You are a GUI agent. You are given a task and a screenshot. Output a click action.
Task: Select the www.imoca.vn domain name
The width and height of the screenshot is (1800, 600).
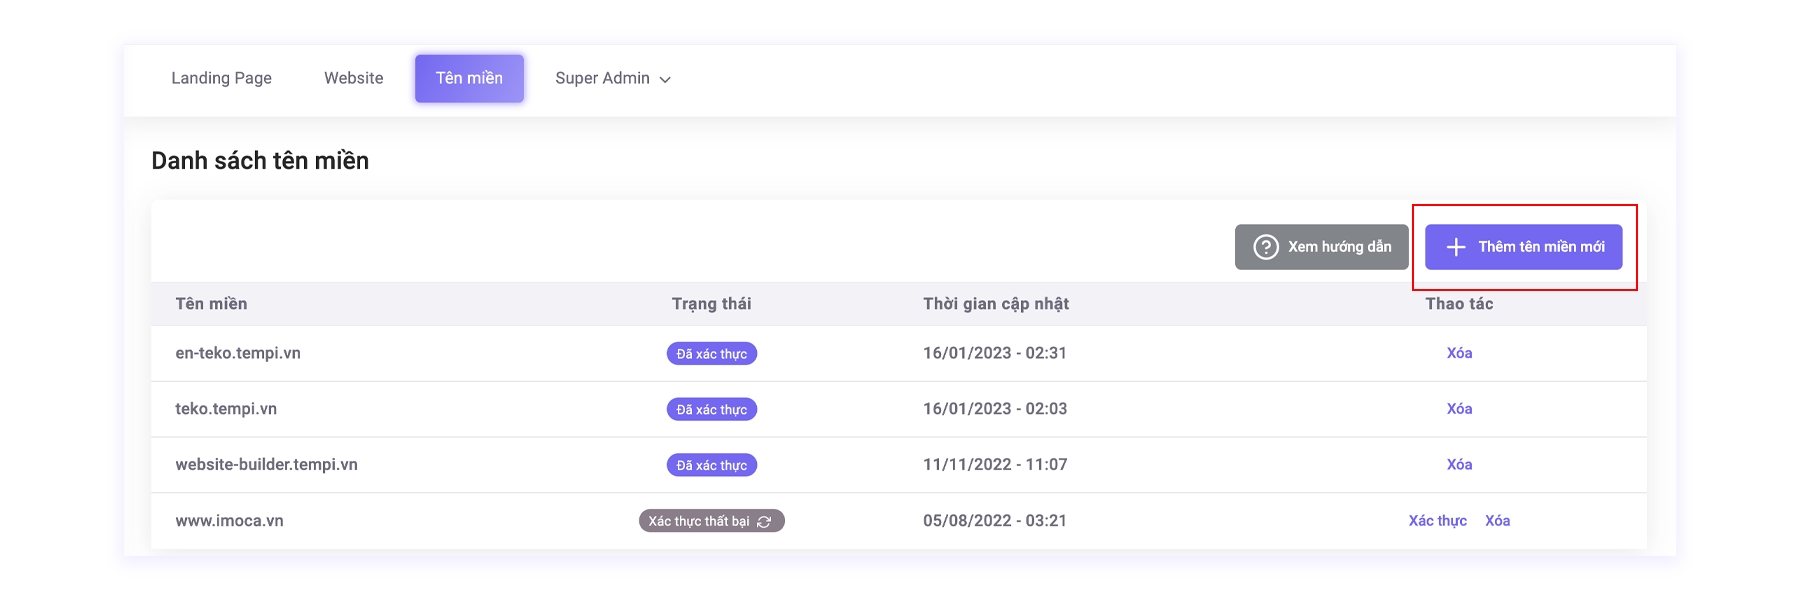click(x=229, y=521)
